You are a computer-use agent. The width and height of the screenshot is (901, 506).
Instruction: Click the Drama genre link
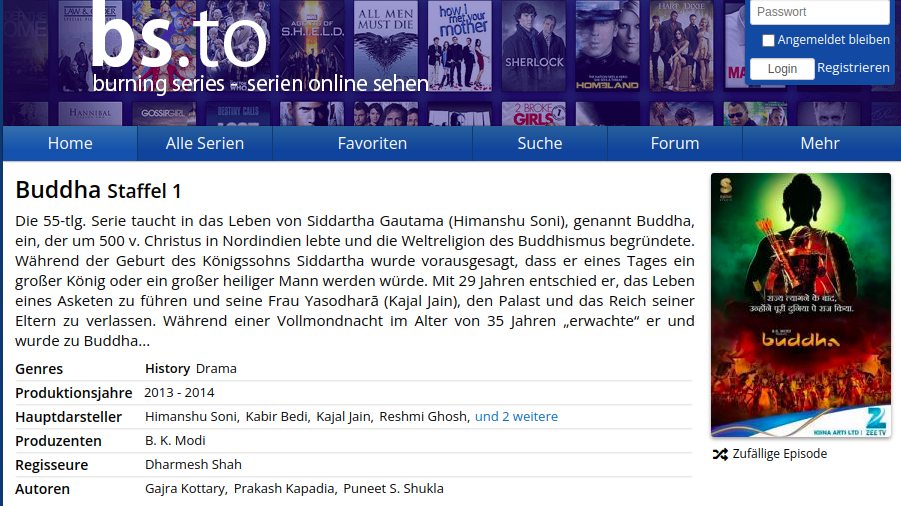pos(216,369)
